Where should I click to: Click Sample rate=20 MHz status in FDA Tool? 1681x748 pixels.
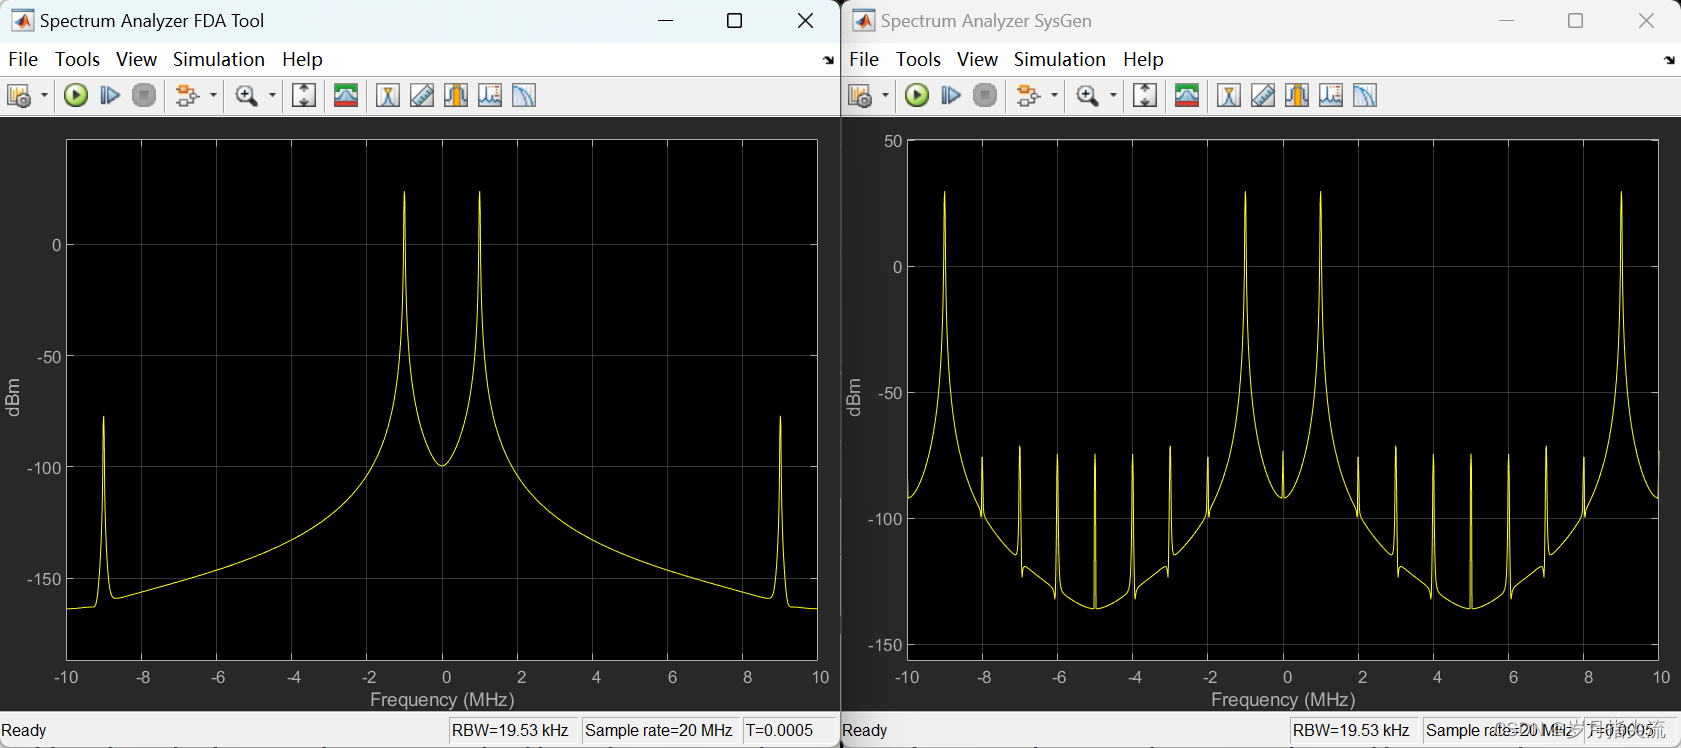click(658, 731)
